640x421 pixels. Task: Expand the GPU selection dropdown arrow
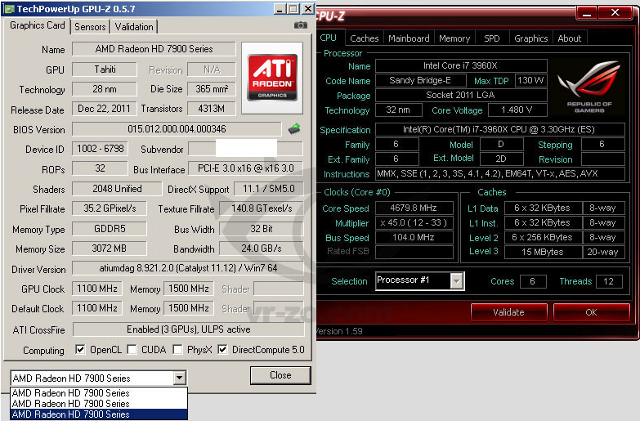click(178, 377)
